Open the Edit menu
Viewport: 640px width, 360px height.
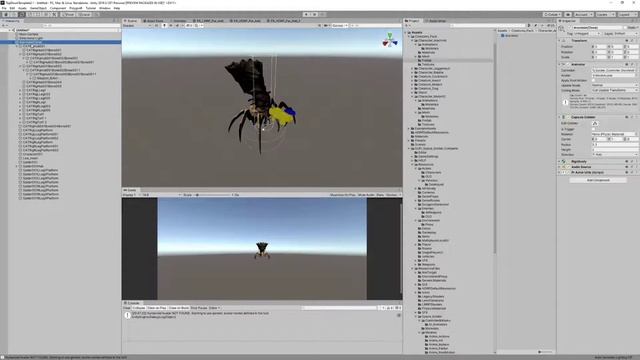pyautogui.click(x=12, y=8)
